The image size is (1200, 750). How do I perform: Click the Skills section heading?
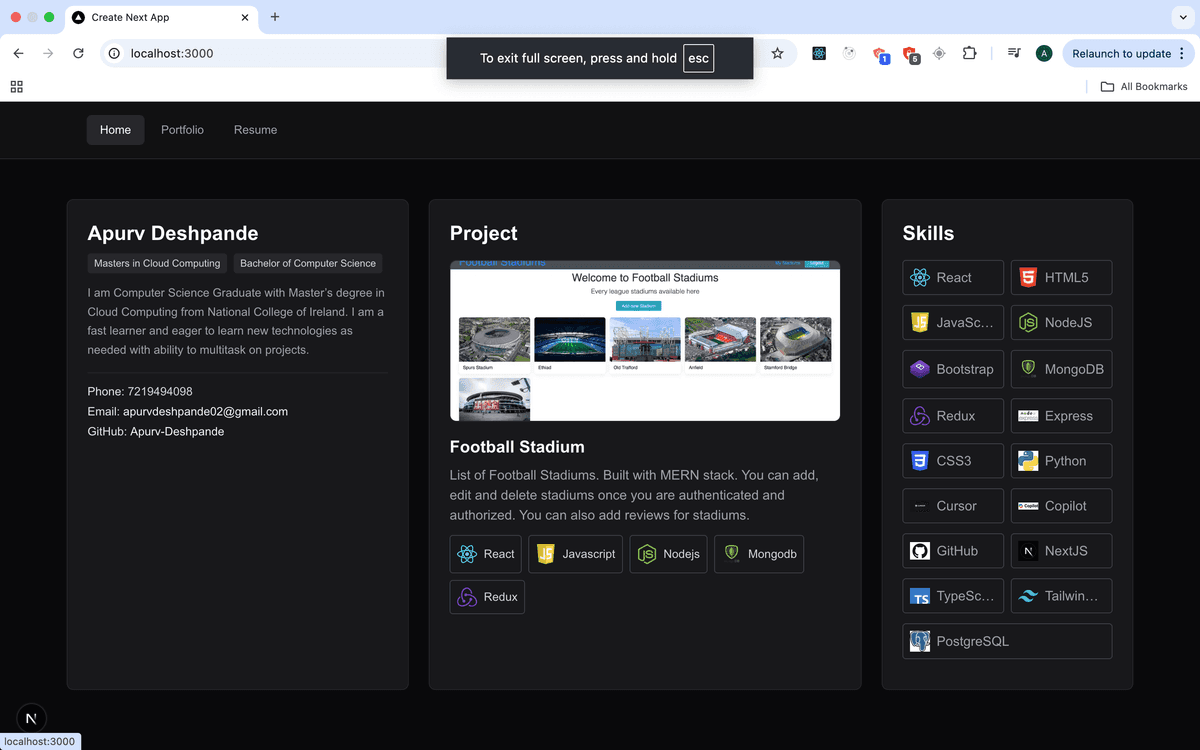pyautogui.click(x=928, y=233)
